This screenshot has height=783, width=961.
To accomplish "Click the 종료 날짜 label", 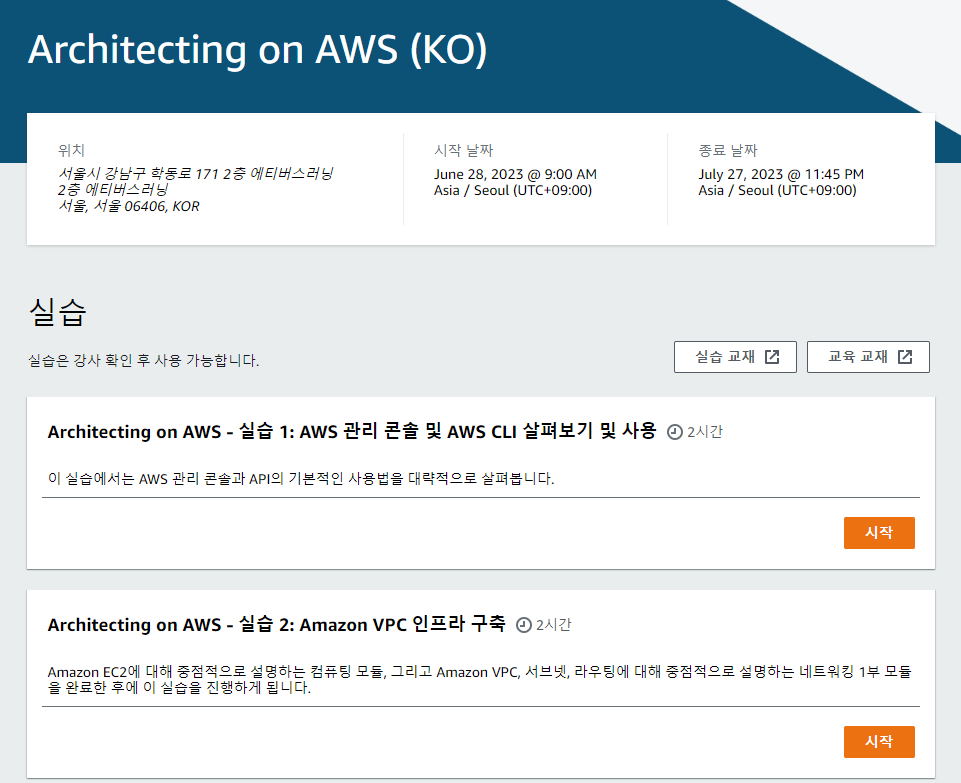I will [727, 150].
